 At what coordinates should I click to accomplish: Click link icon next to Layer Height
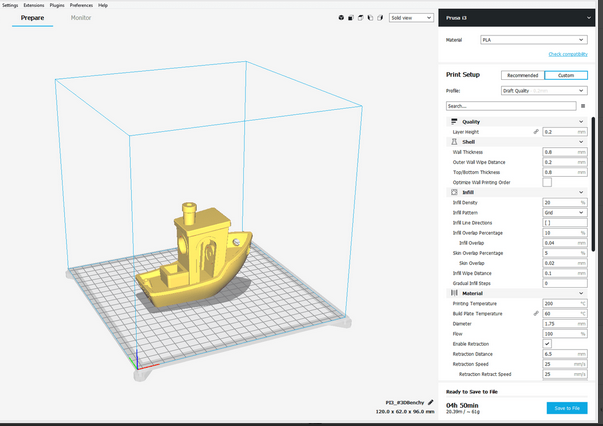(536, 131)
